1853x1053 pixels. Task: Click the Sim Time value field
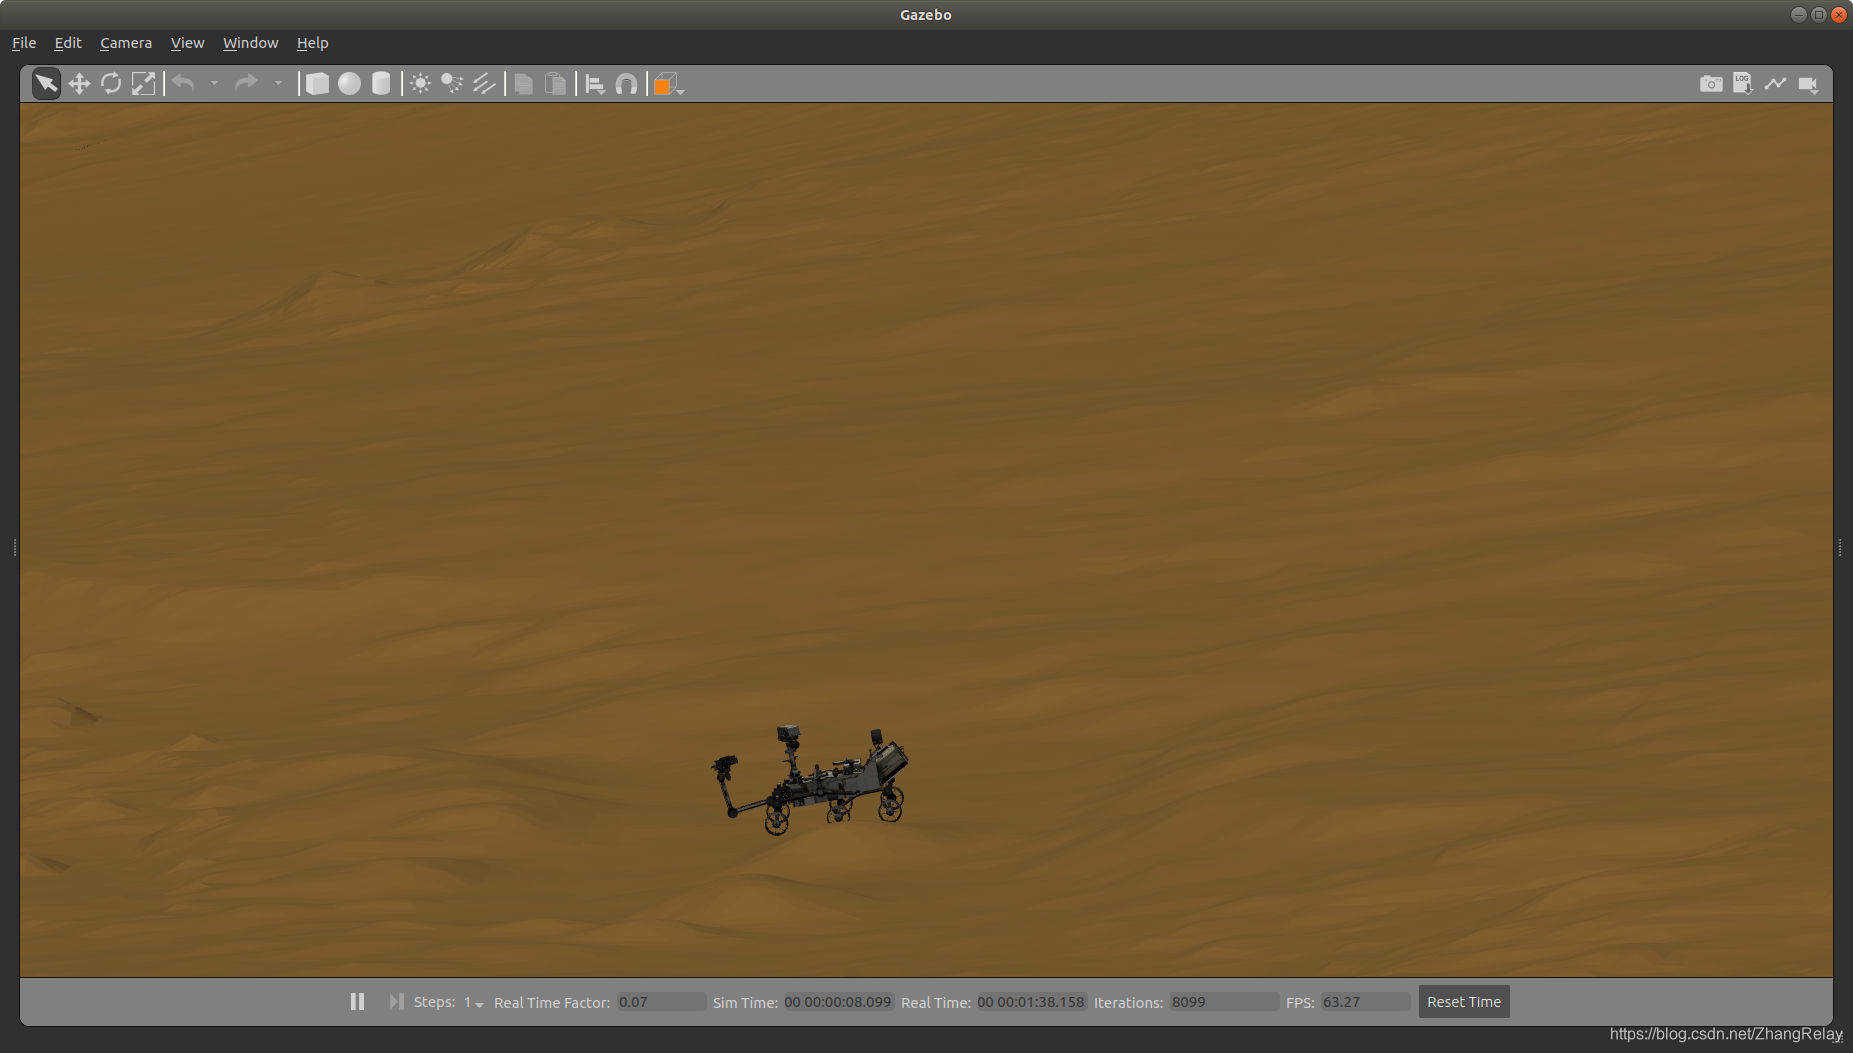pos(838,1002)
